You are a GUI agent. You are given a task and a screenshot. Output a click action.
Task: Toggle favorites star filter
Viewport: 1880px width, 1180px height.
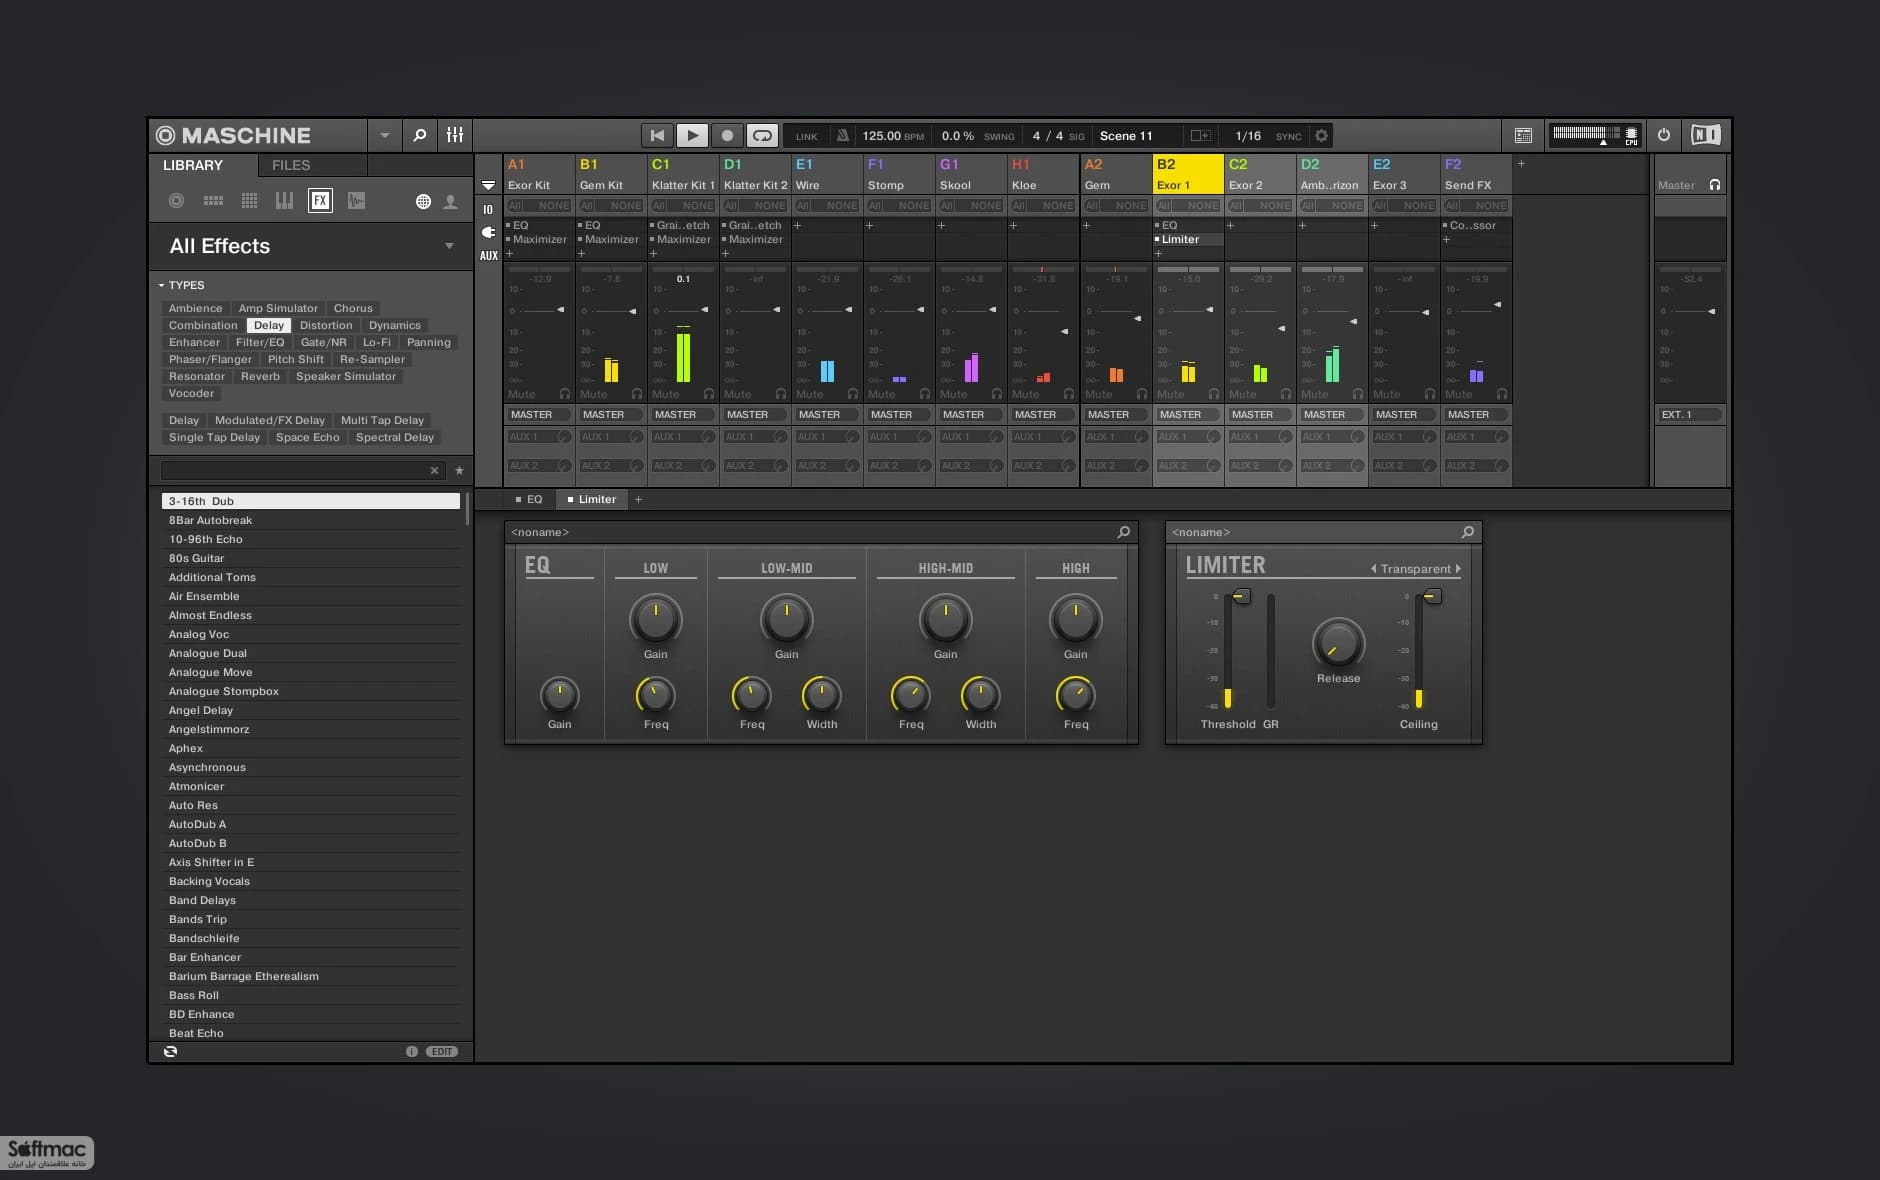click(x=459, y=470)
